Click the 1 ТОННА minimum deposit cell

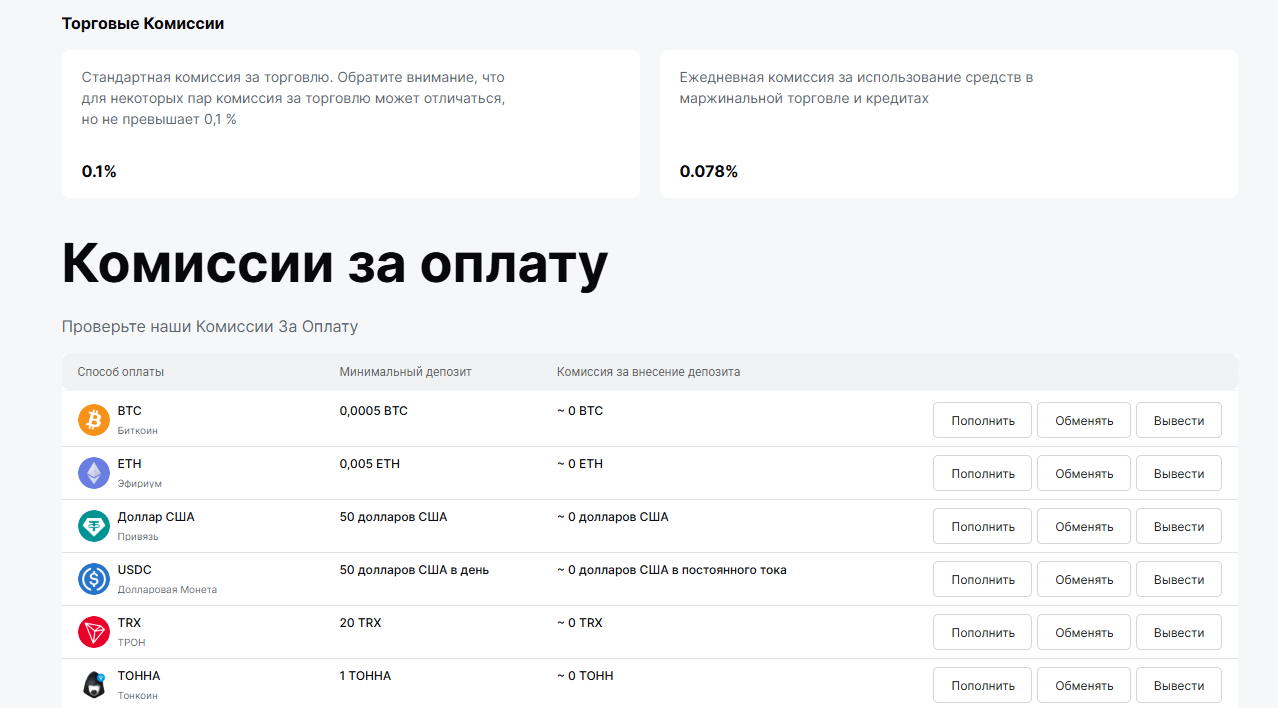pos(365,676)
